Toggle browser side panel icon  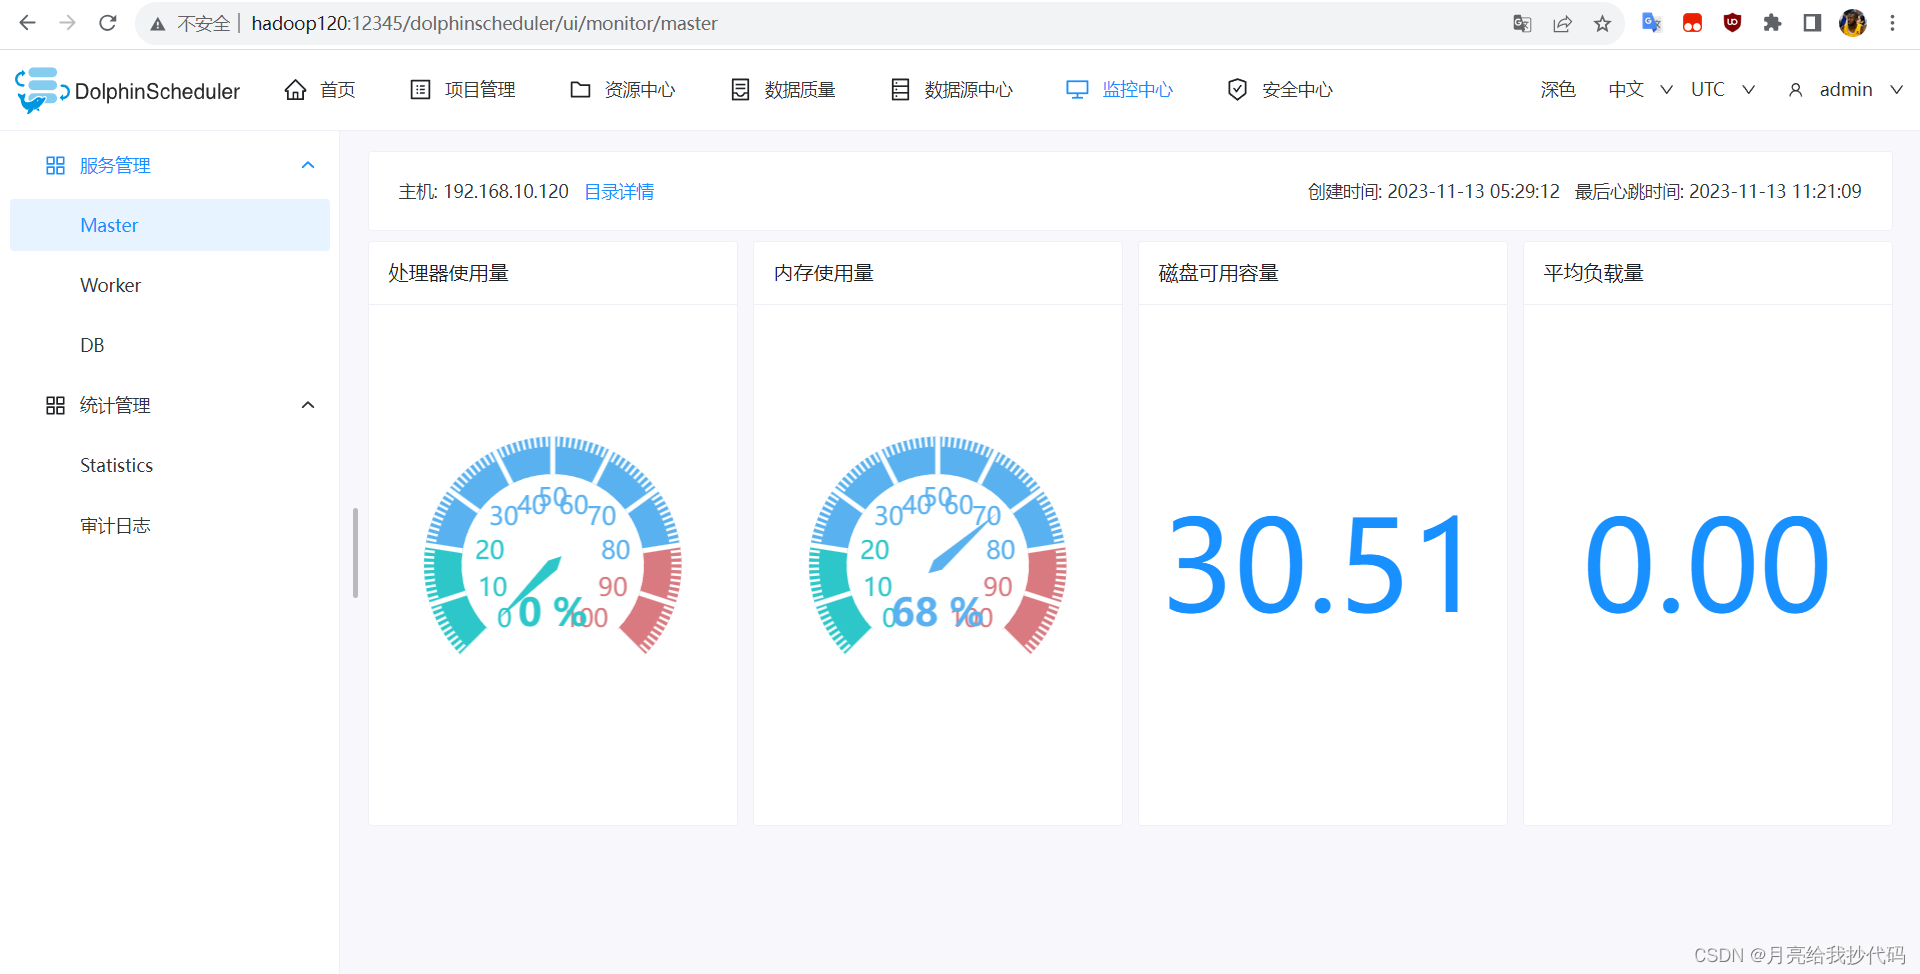pos(1812,23)
